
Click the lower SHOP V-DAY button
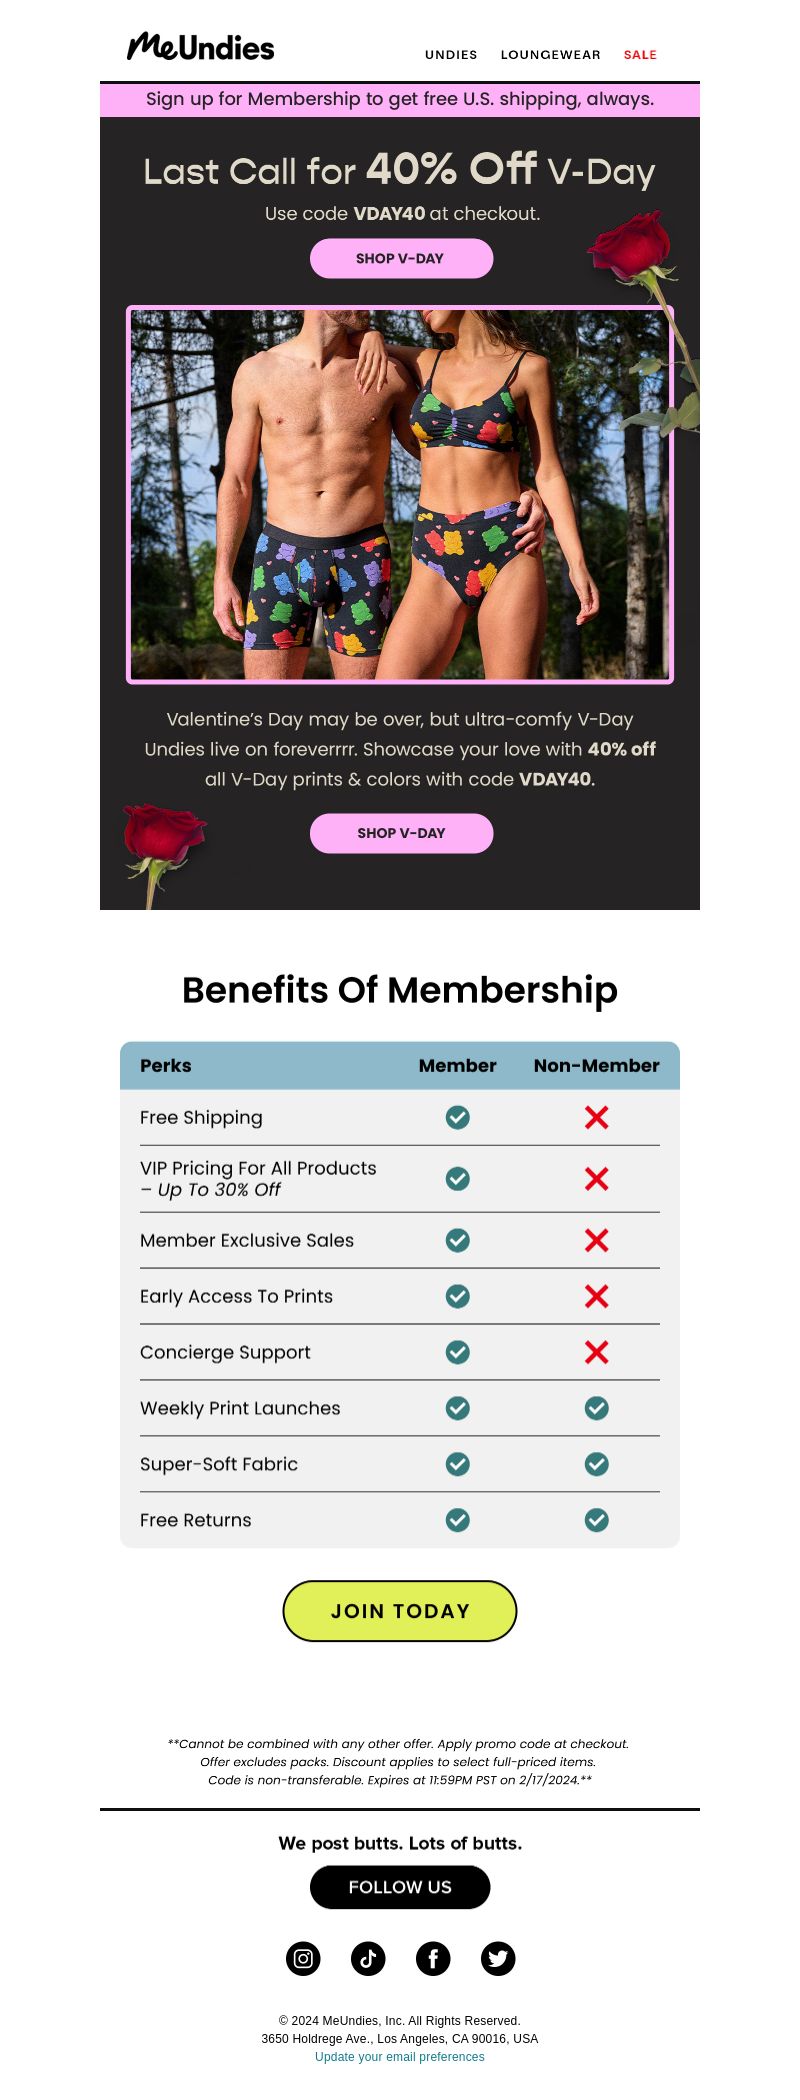tap(401, 833)
